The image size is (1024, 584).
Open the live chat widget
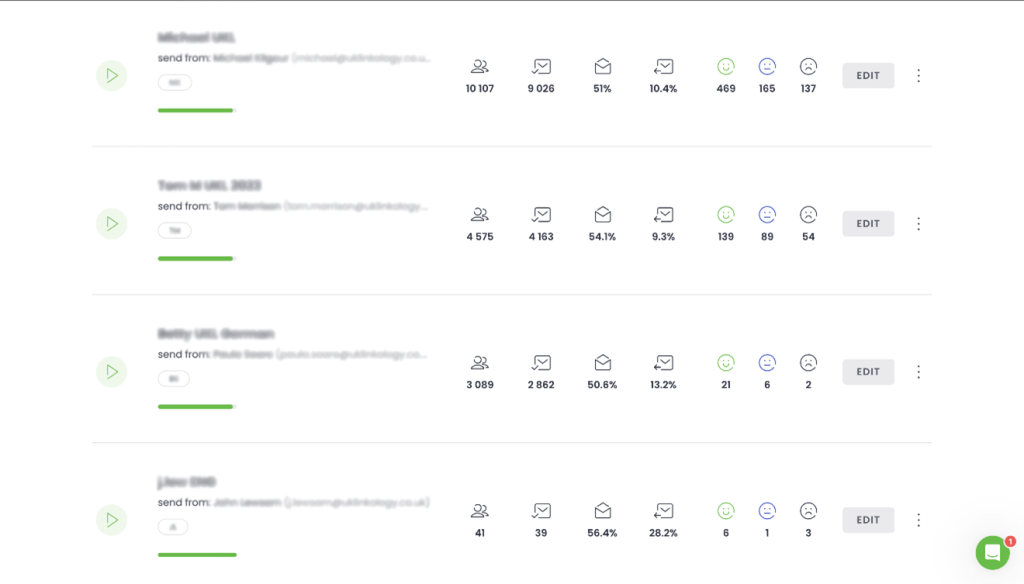coord(993,553)
